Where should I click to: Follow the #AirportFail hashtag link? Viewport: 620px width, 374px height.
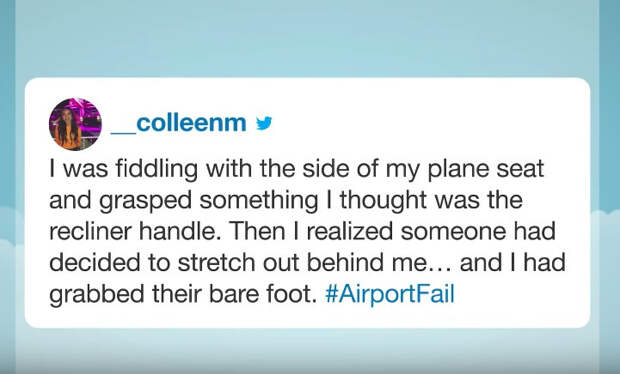tap(390, 294)
